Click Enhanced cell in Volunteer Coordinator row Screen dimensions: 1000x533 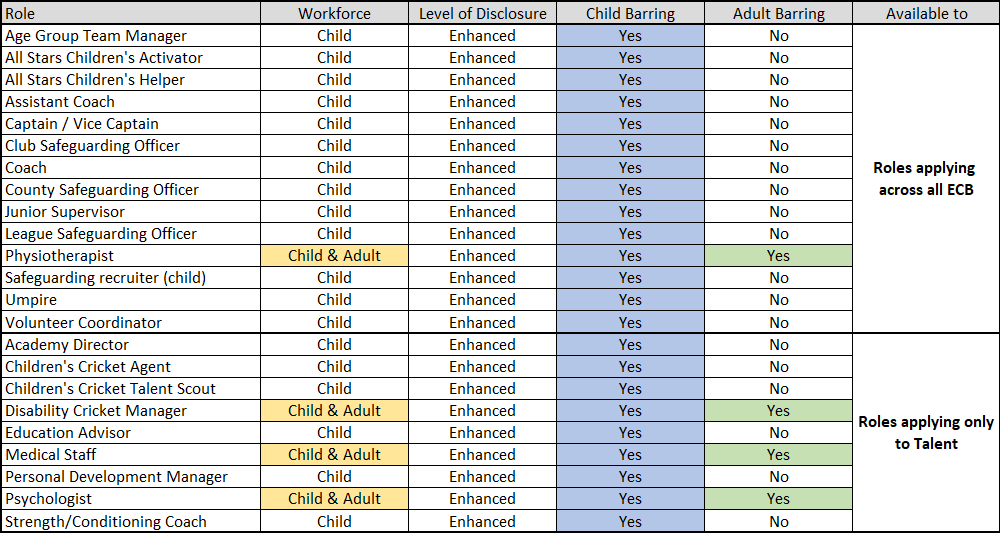pyautogui.click(x=482, y=323)
